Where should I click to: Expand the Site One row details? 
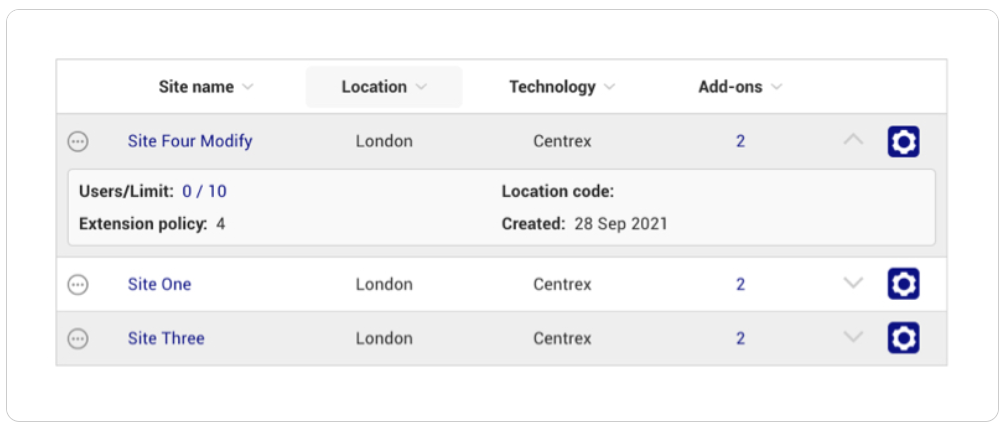853,282
